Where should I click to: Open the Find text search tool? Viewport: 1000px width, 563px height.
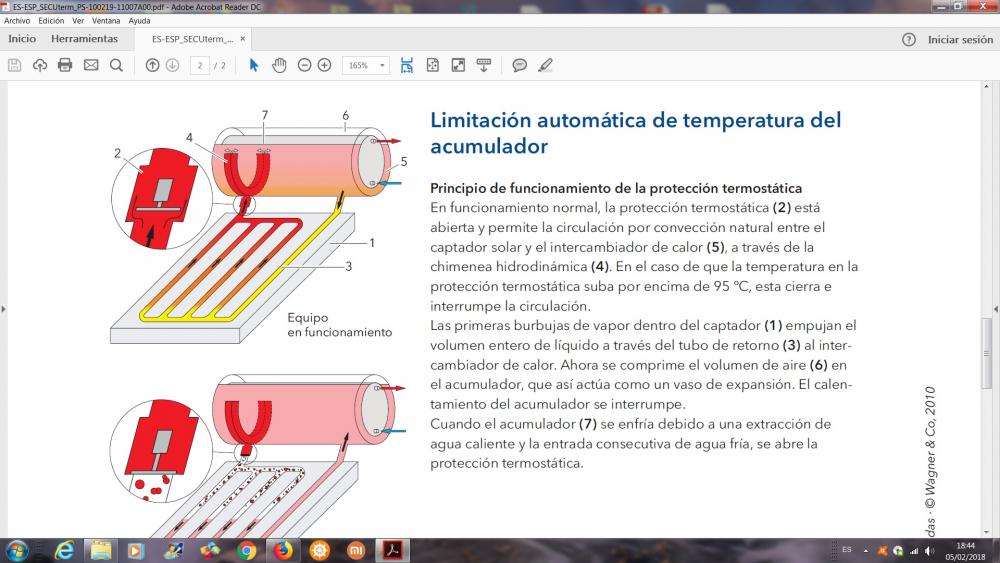[x=116, y=65]
